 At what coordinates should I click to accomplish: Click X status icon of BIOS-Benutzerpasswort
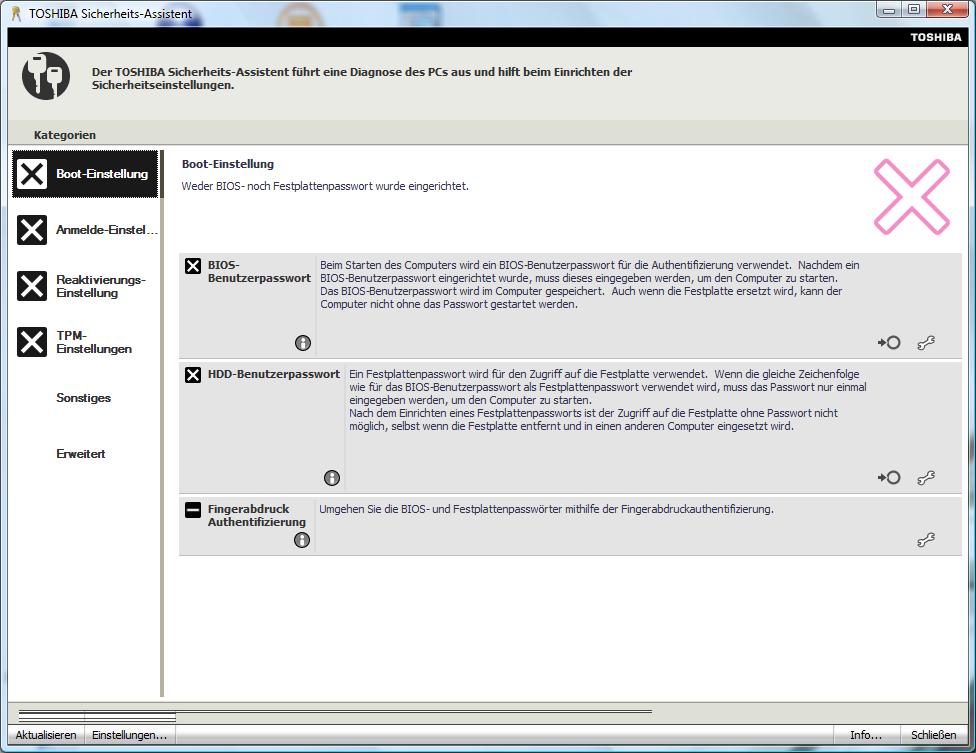coord(193,266)
